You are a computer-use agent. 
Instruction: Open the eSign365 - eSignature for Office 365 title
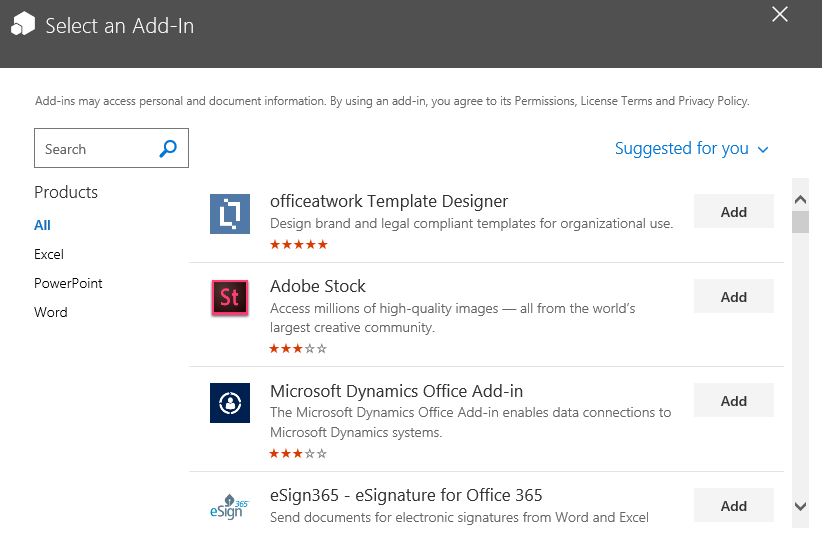click(406, 495)
